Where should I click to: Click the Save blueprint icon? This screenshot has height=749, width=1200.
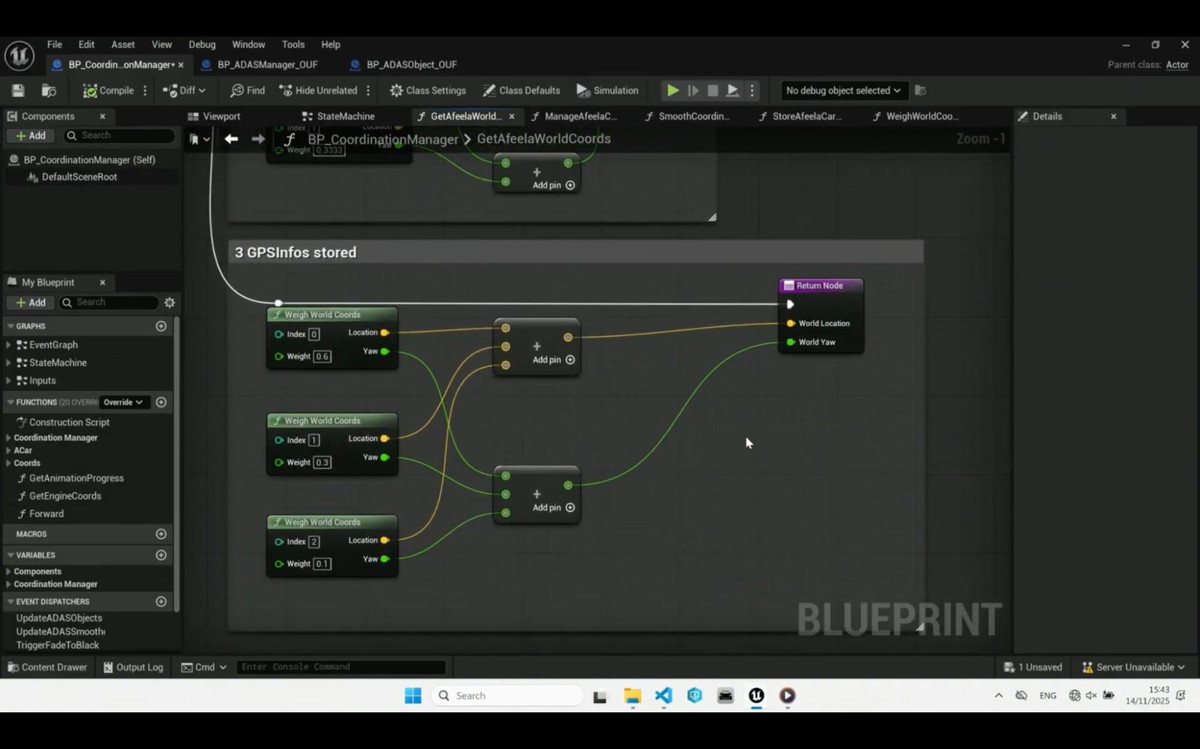(x=18, y=91)
